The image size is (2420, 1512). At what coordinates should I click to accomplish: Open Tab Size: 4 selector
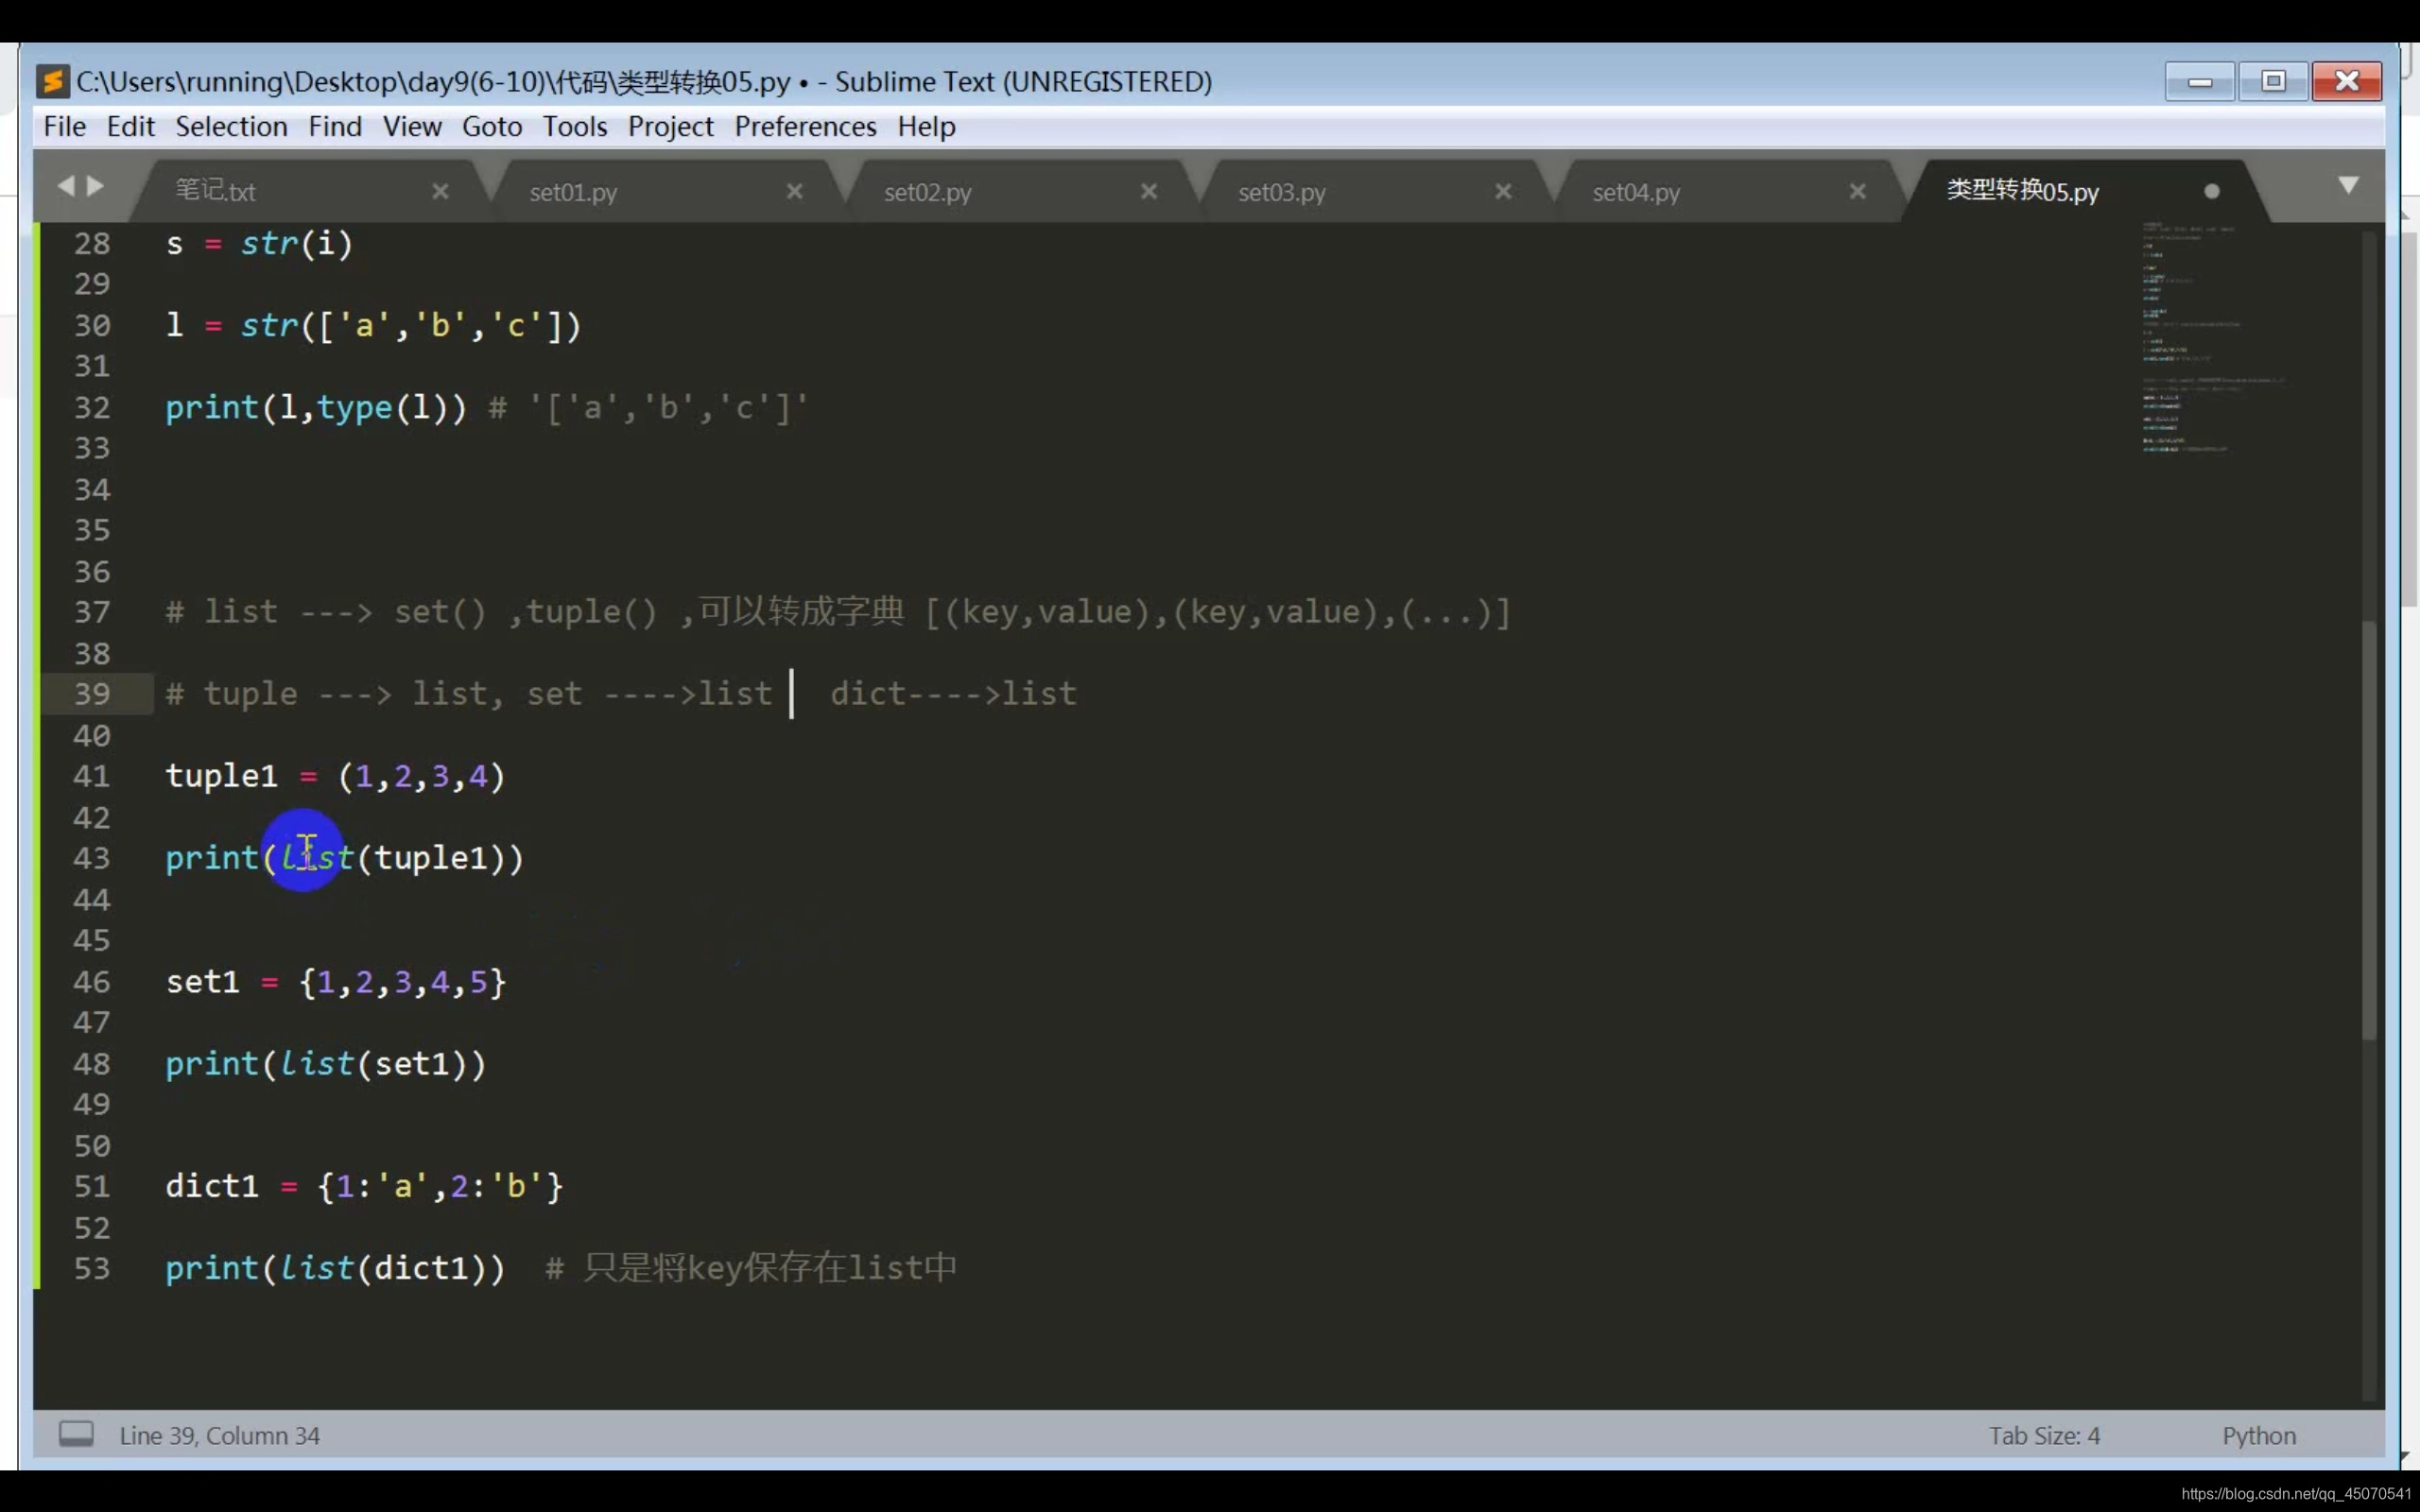(2044, 1436)
